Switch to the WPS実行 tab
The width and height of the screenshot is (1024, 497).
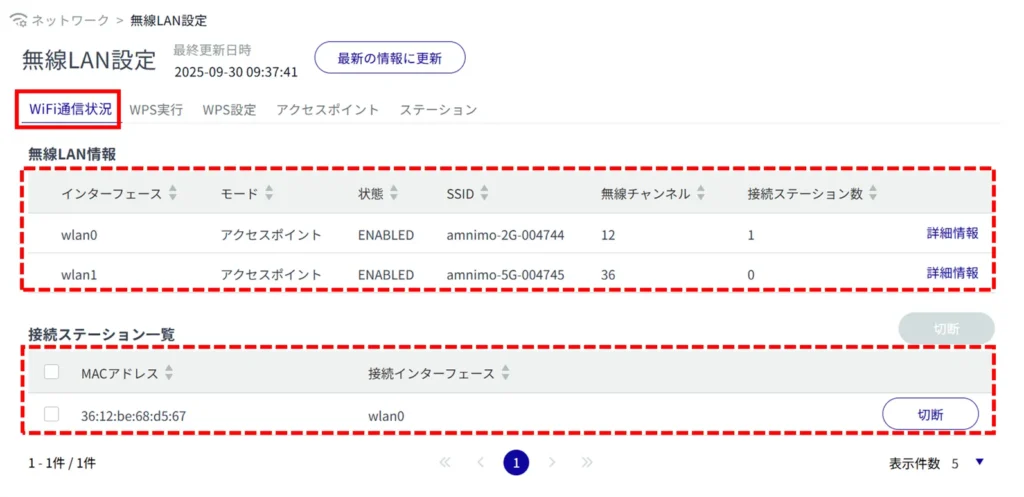(156, 110)
